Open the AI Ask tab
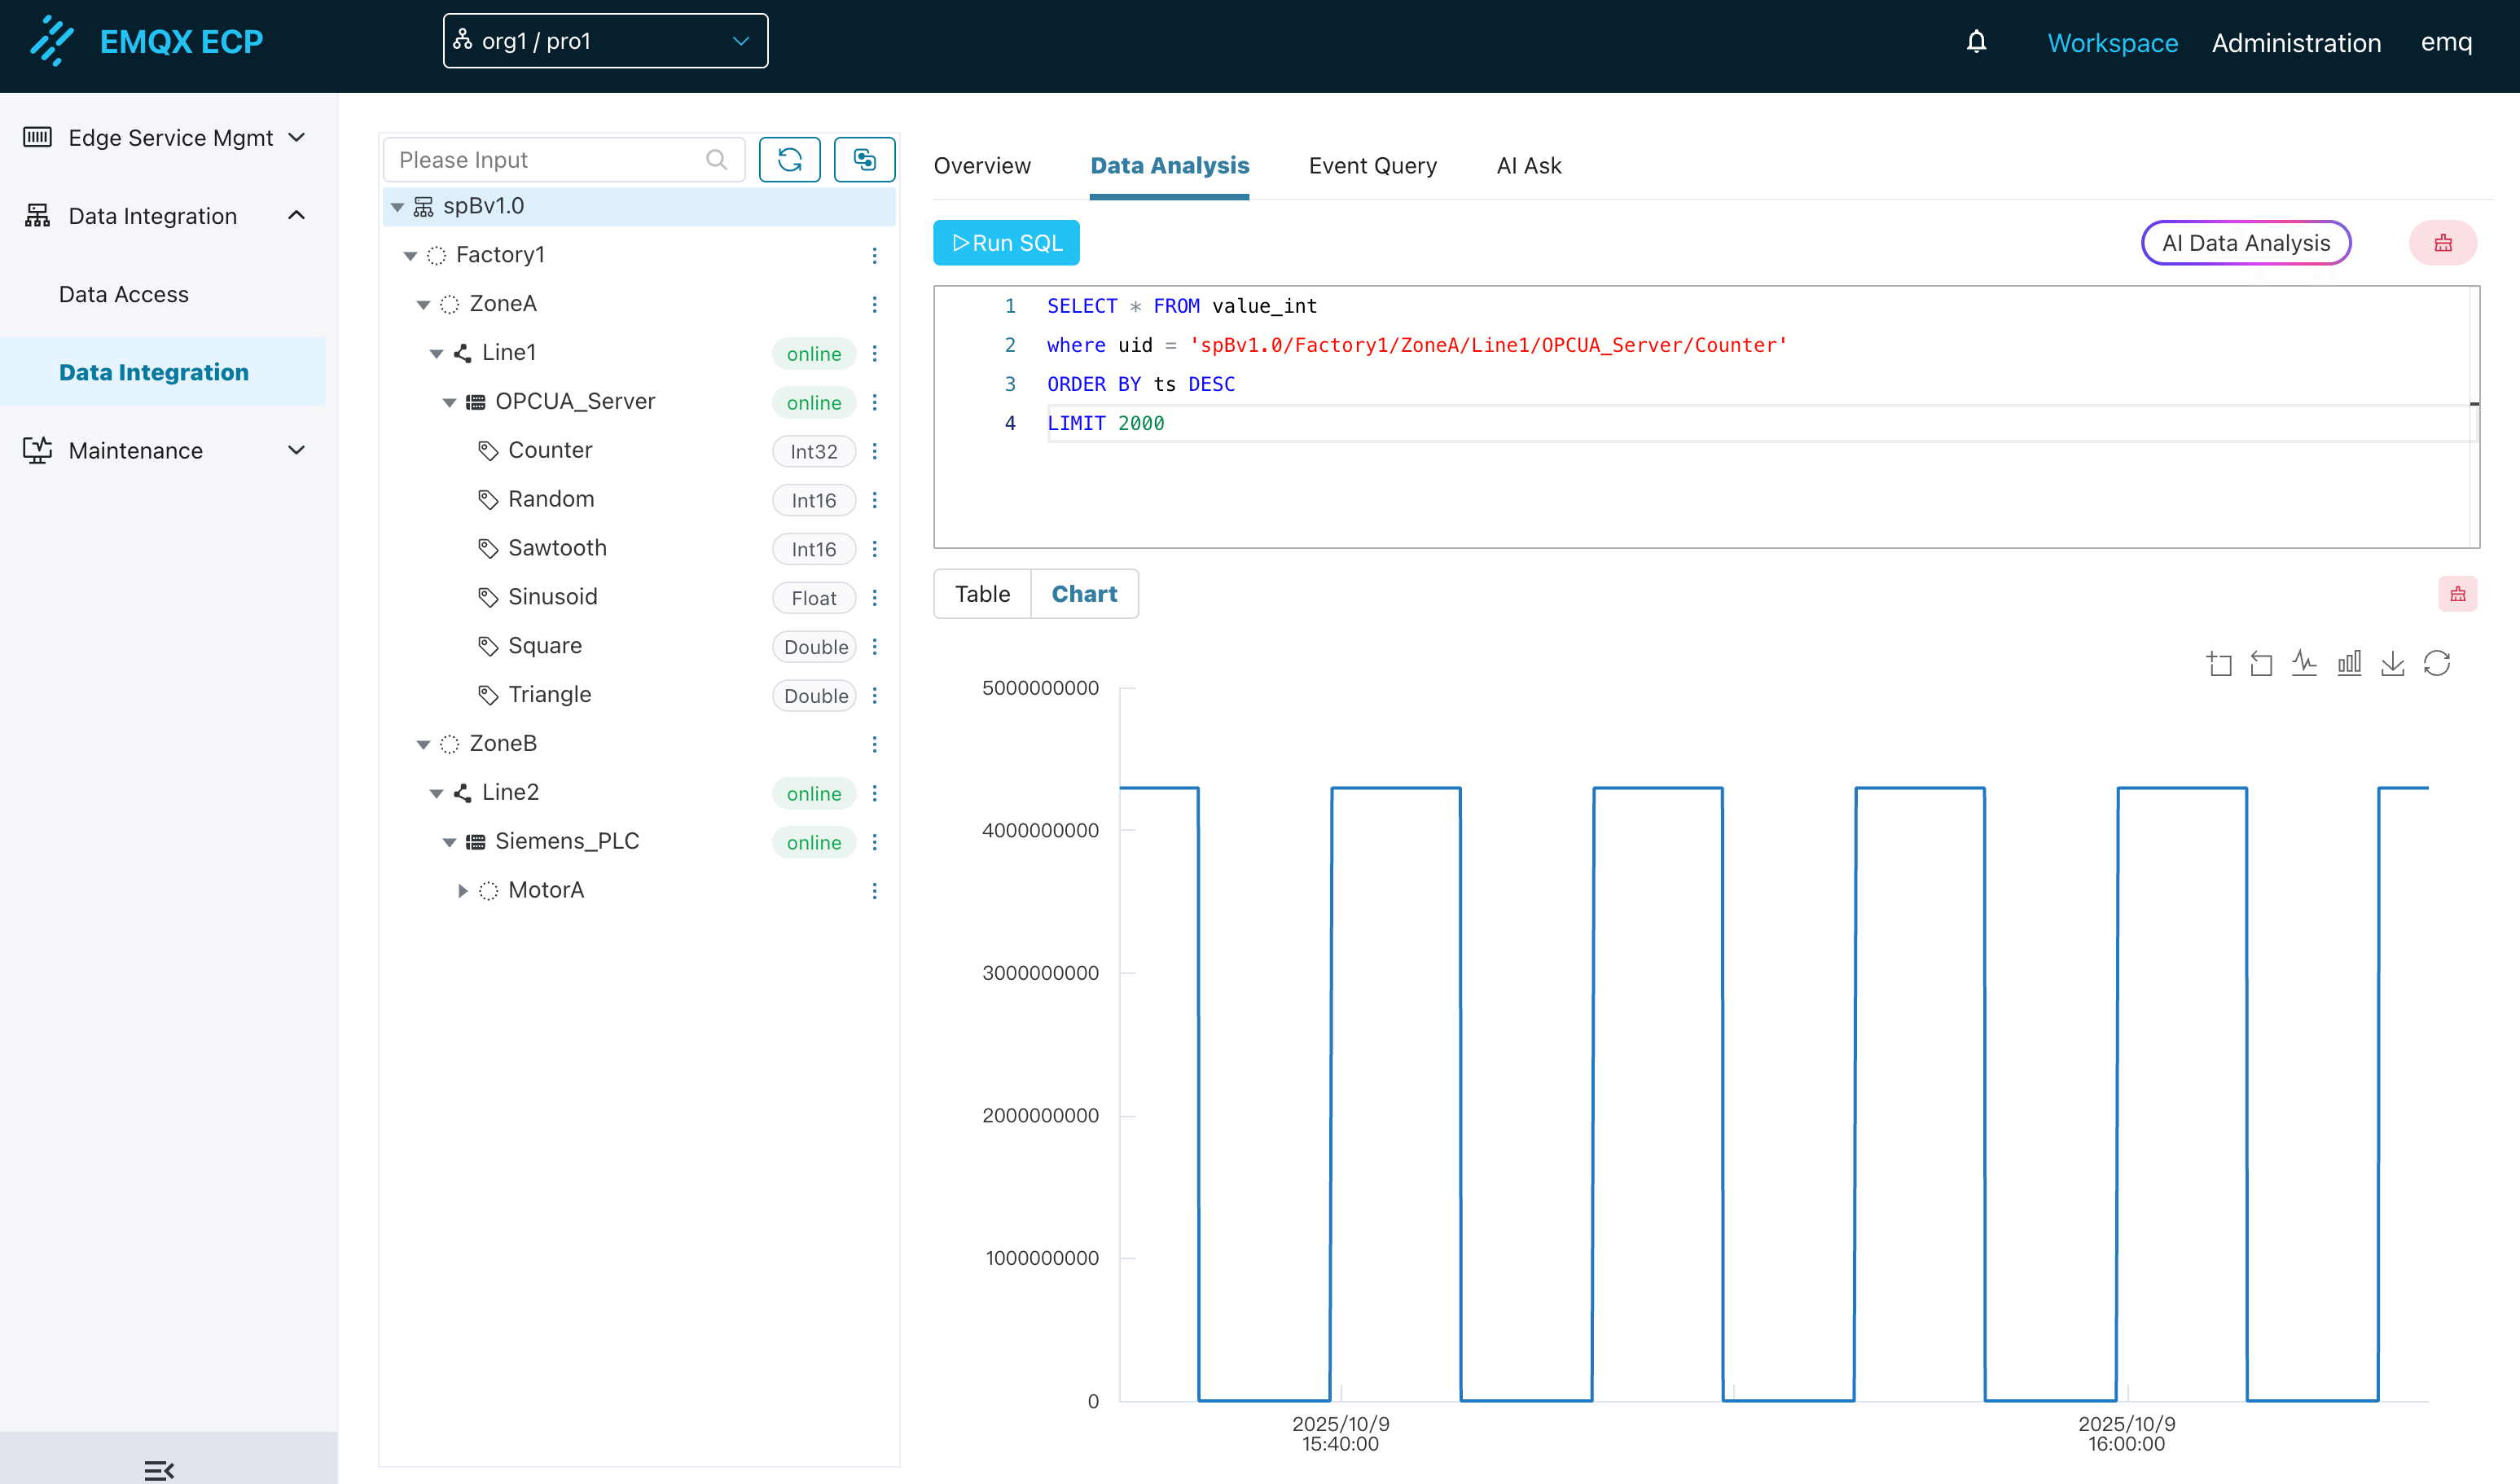 pos(1528,165)
